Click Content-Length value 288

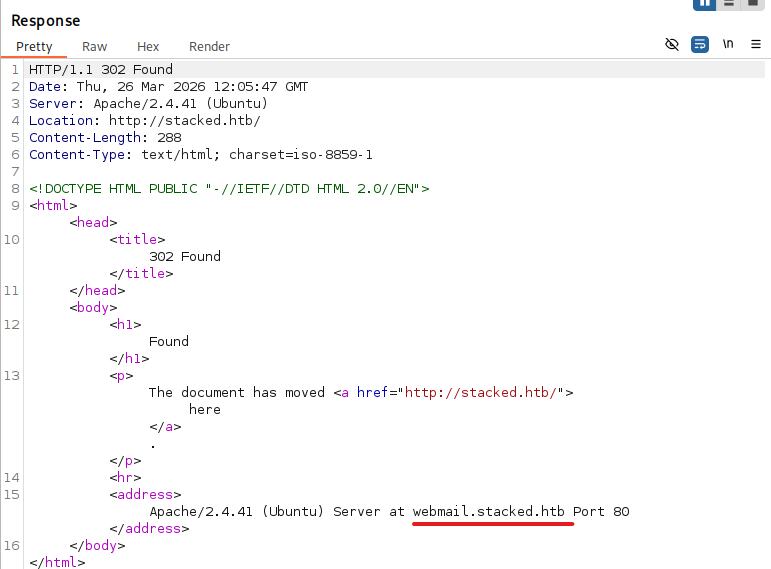click(x=169, y=138)
